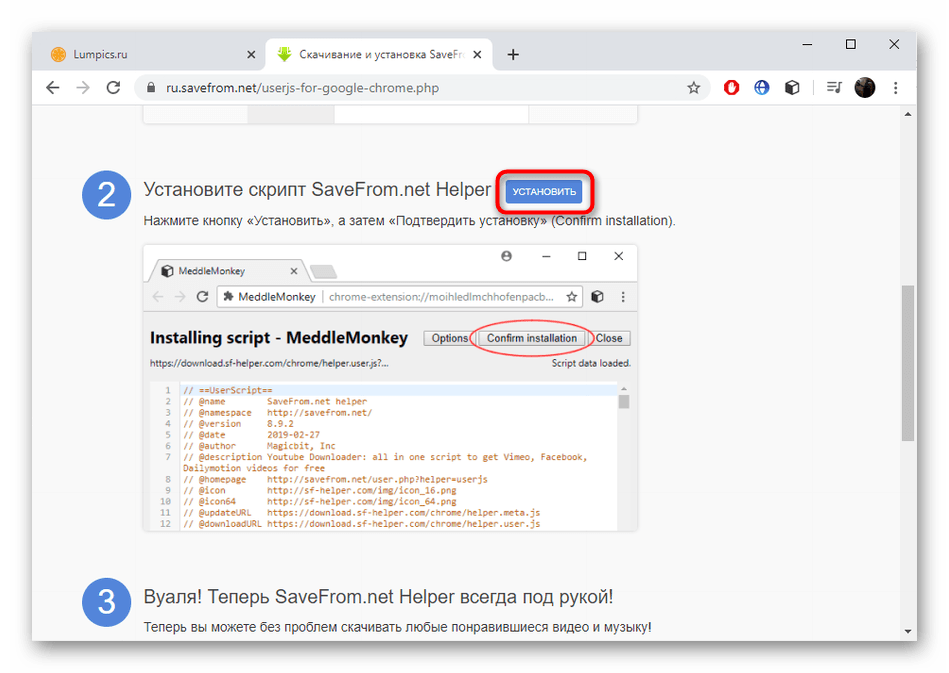Click the blue Установить button
This screenshot has height=673, width=949.
pyautogui.click(x=544, y=191)
